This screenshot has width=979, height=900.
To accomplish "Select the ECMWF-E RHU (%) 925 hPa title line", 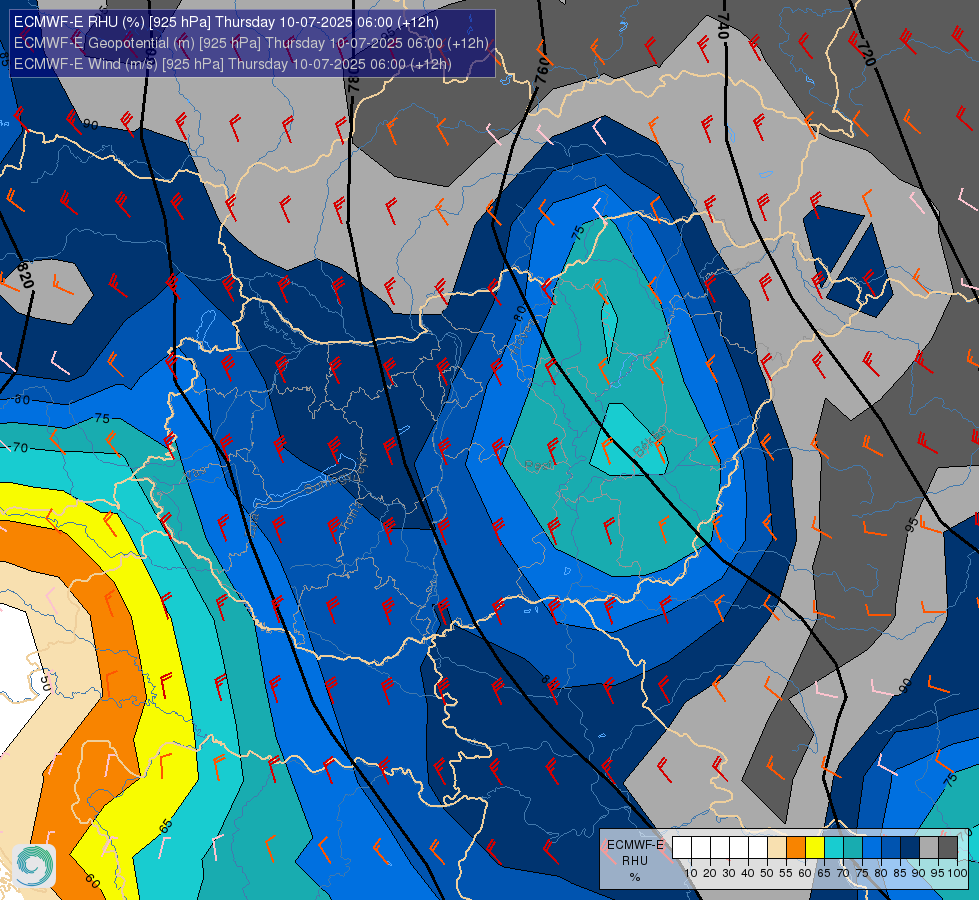I will (226, 22).
